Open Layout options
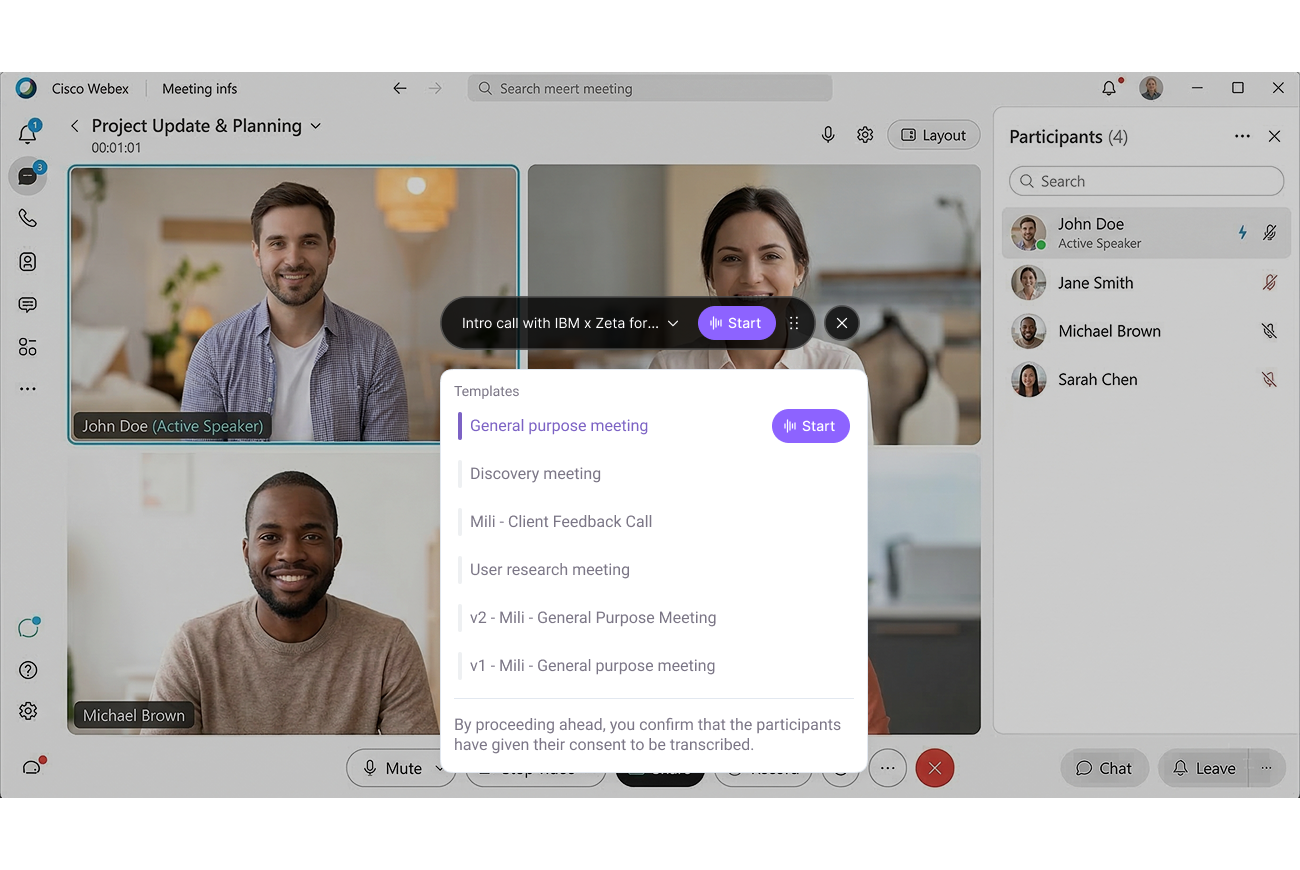 coord(933,135)
